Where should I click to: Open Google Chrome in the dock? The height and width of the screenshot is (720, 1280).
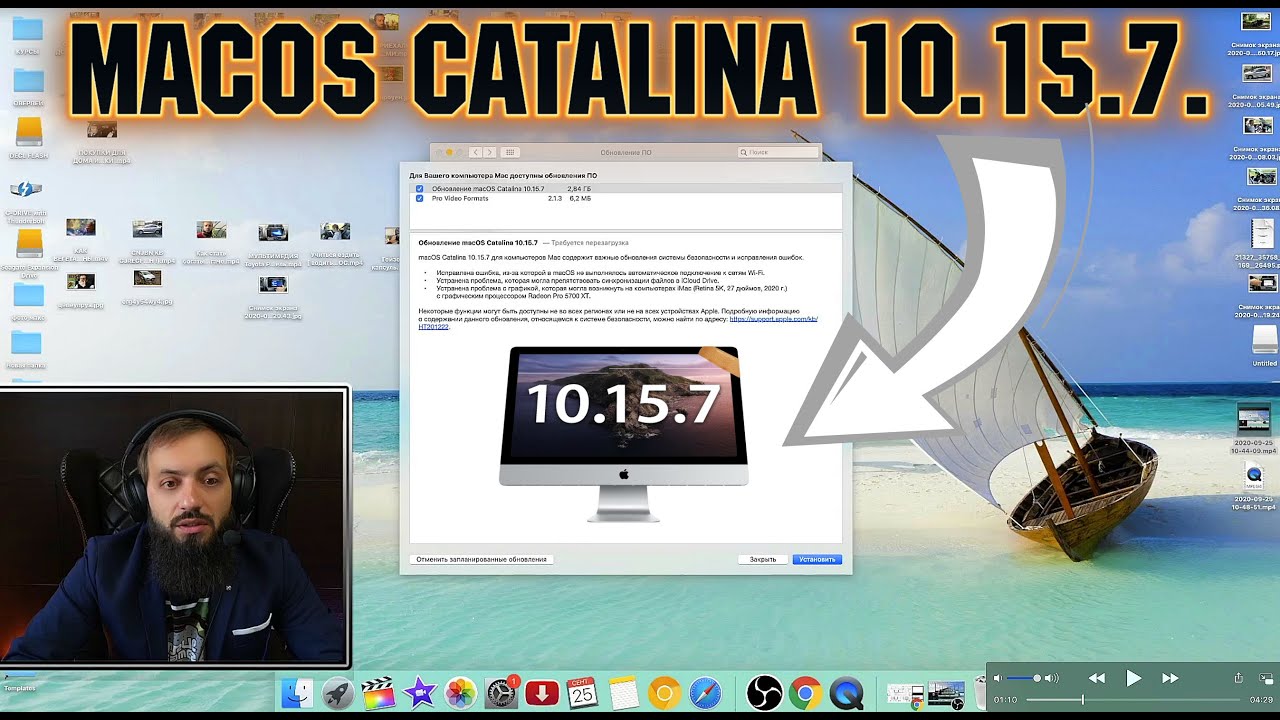[x=805, y=693]
